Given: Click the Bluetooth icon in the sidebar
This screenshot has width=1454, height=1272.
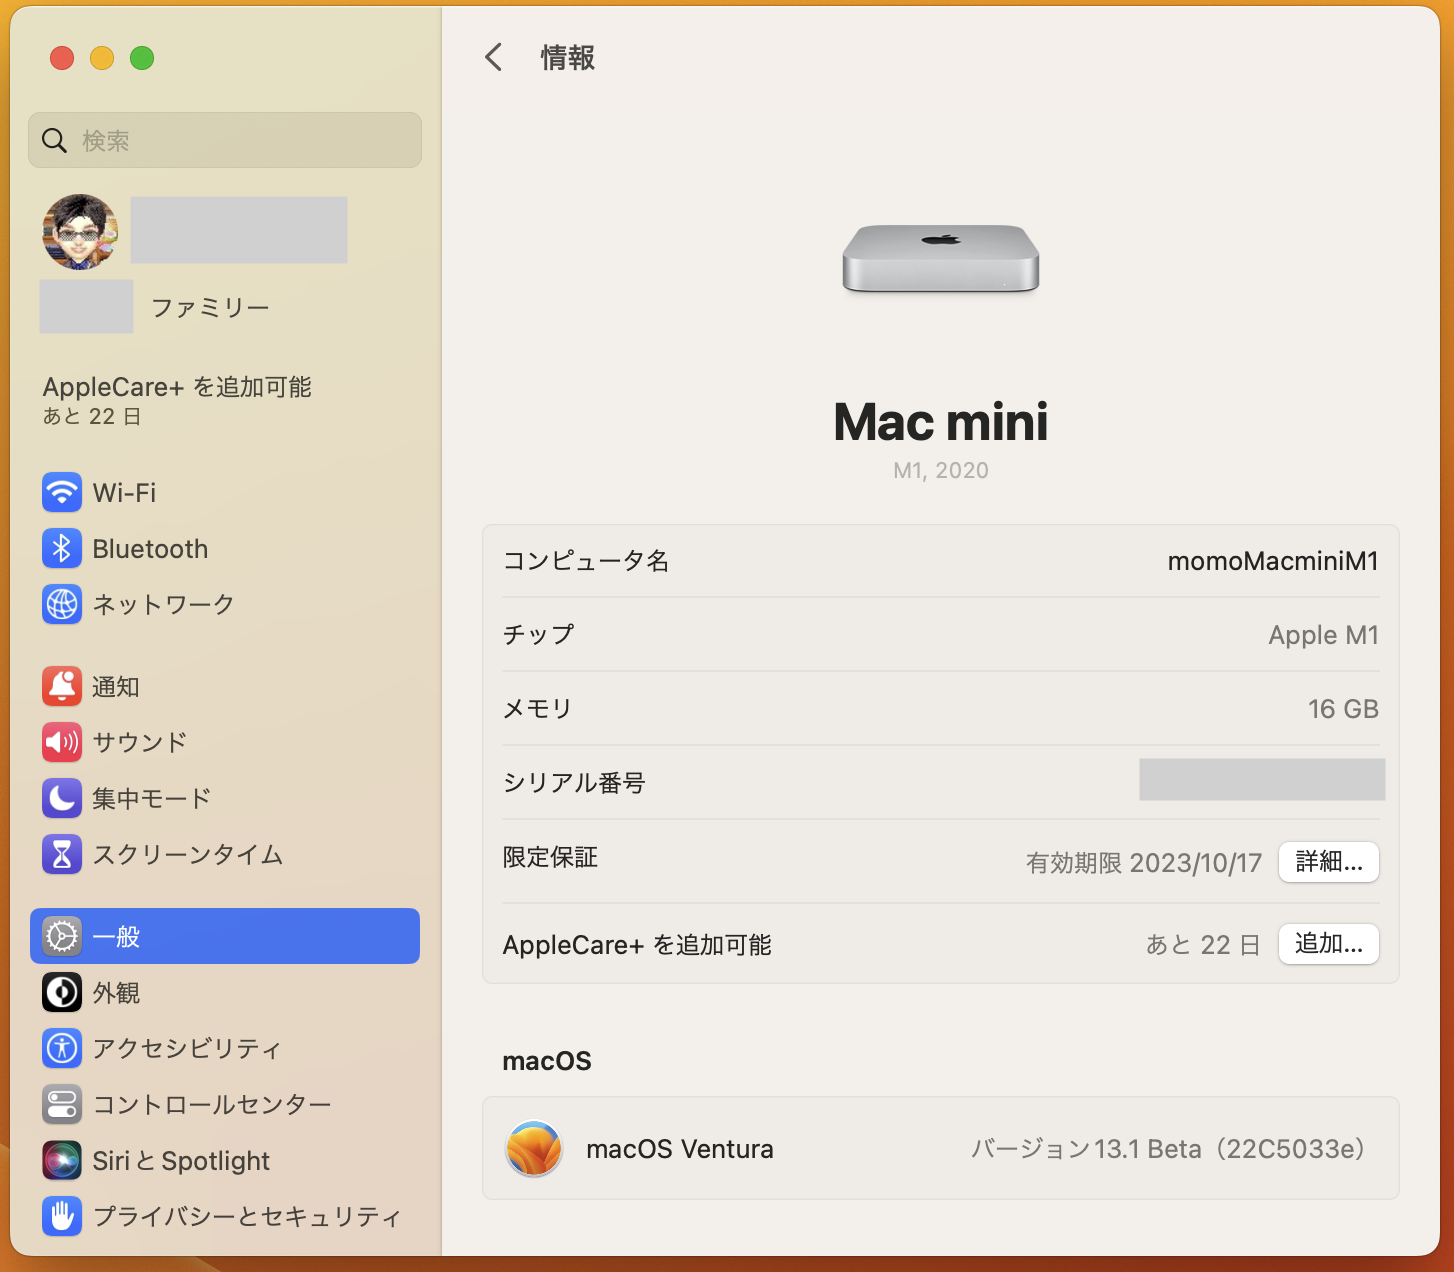Looking at the screenshot, I should 62,548.
